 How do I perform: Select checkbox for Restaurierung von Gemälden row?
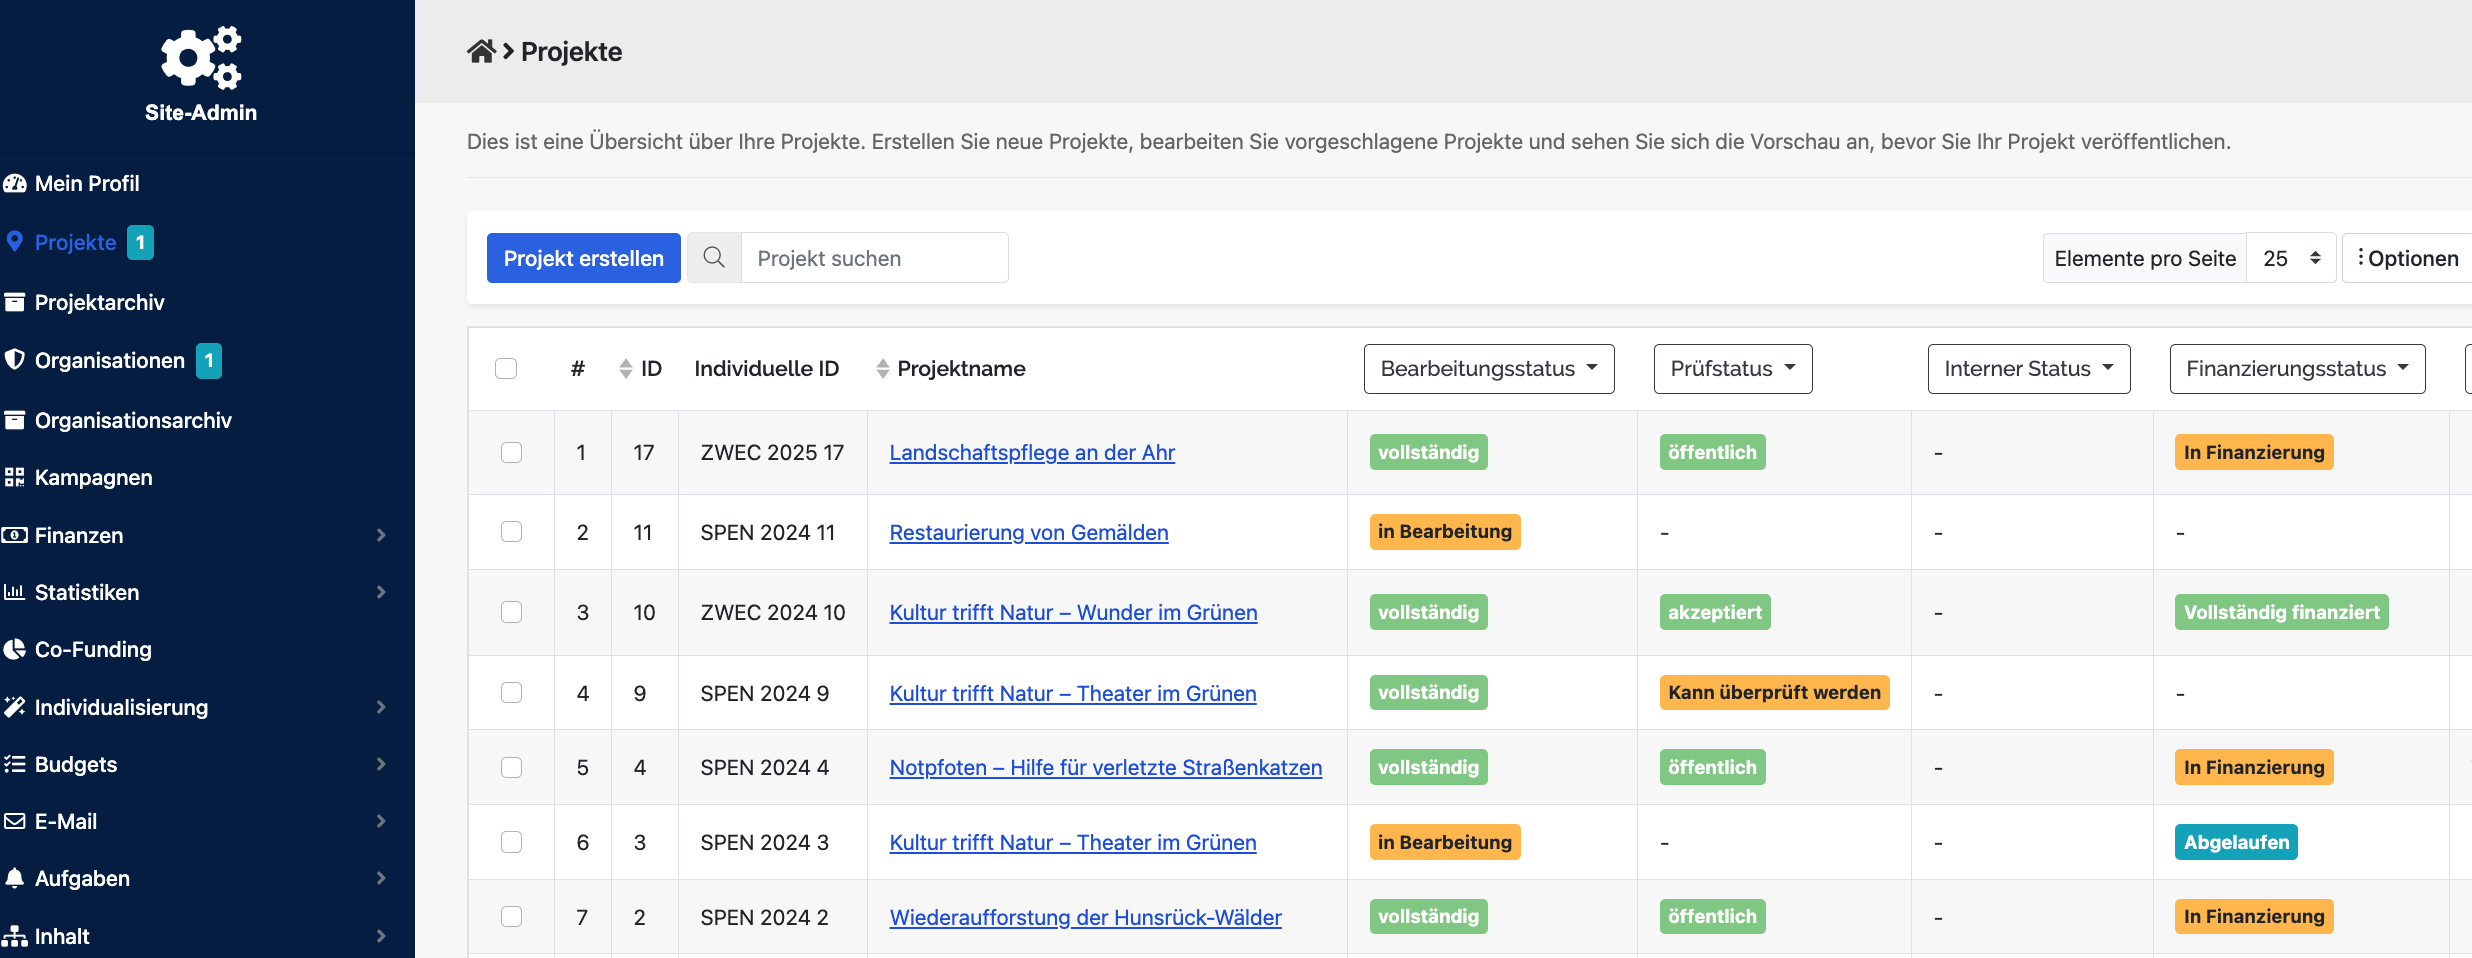(x=511, y=532)
